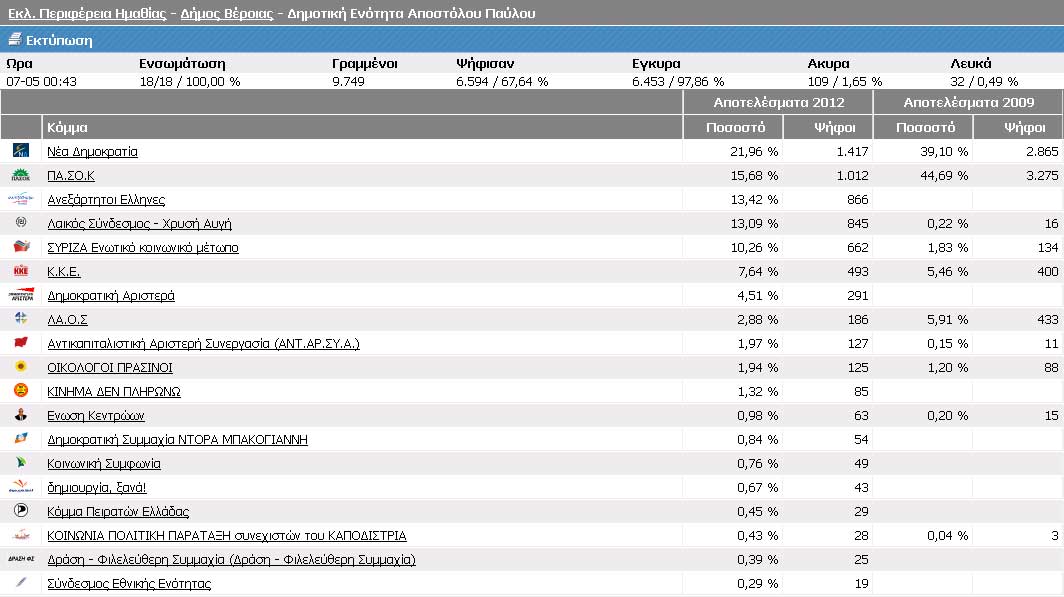Click the Ανεξάρτητοι Έλληνες party logo

(x=21, y=199)
